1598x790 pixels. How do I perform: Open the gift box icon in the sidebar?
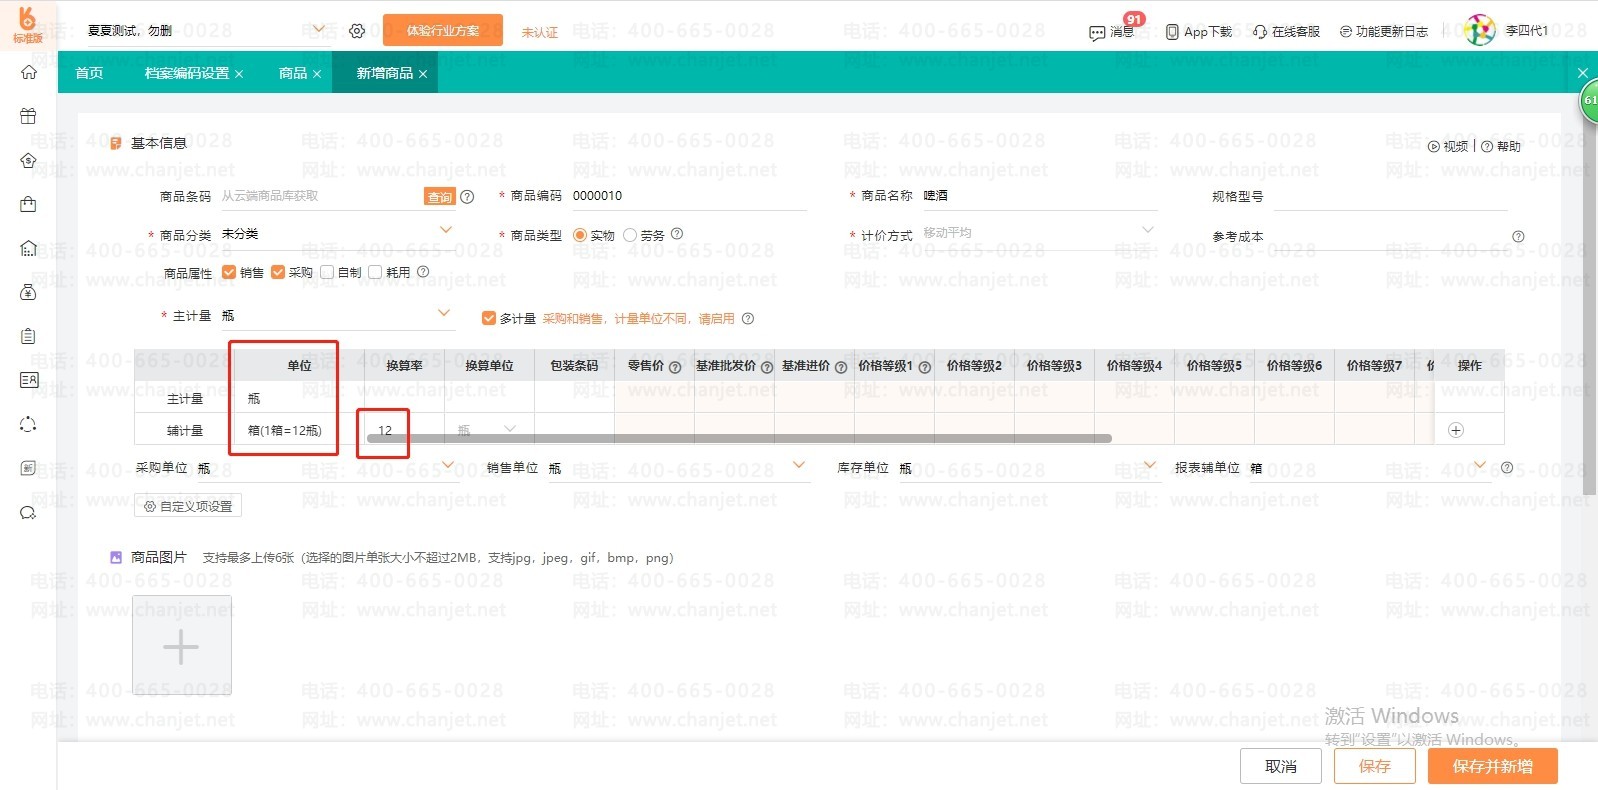[28, 116]
